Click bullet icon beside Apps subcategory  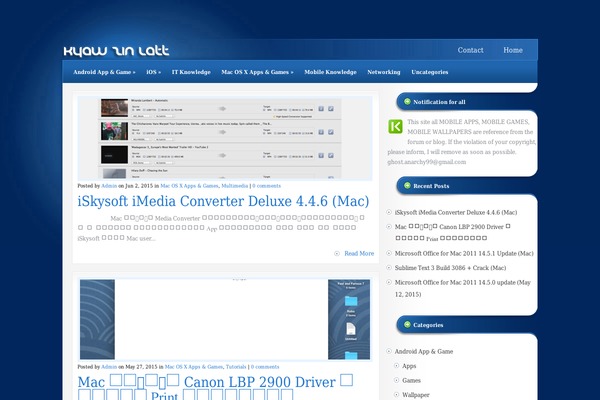(x=397, y=366)
